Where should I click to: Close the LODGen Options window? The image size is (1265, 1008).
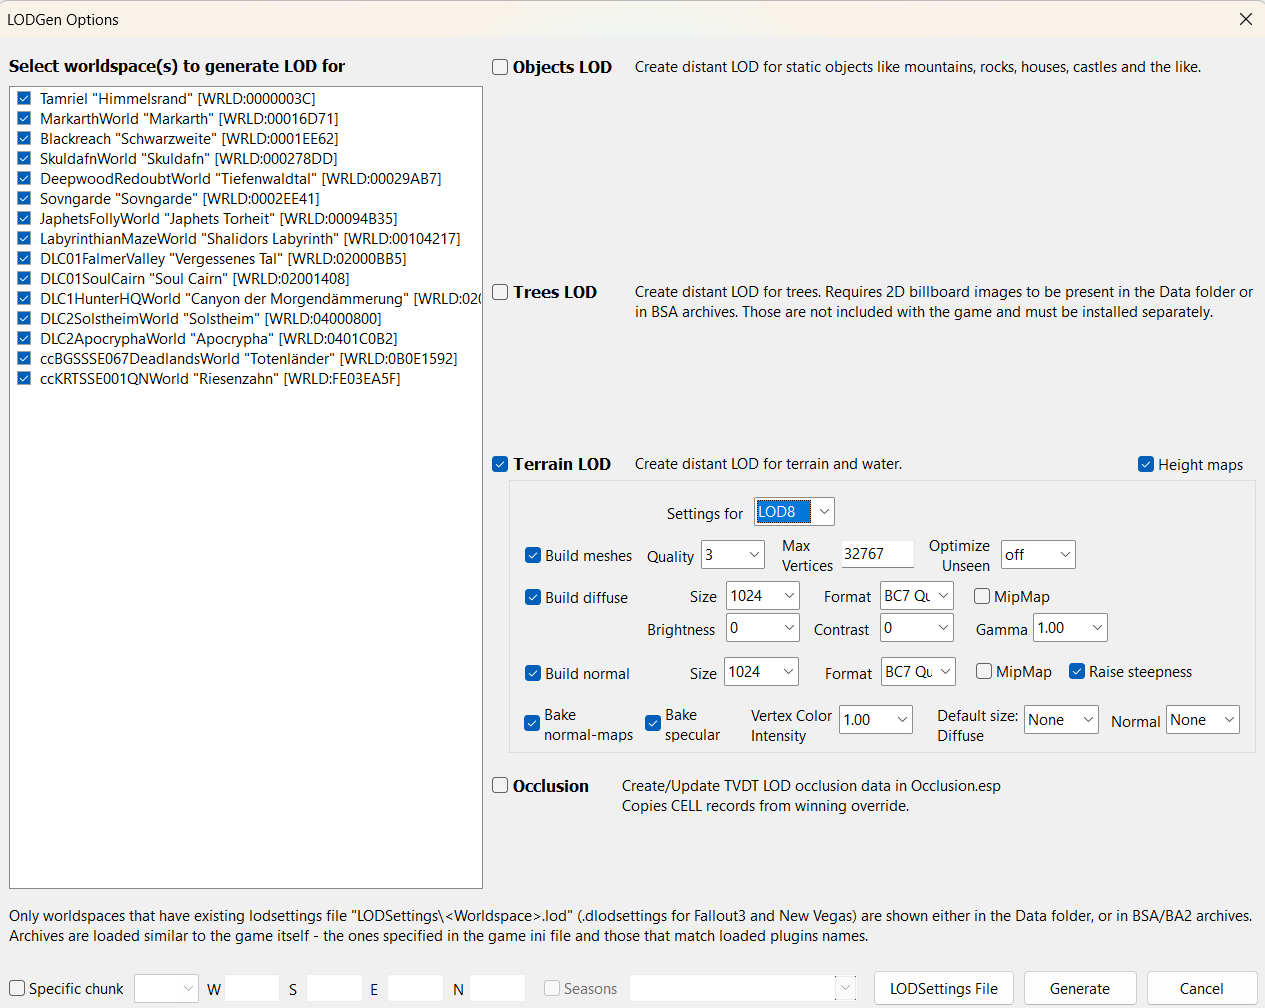click(1245, 19)
